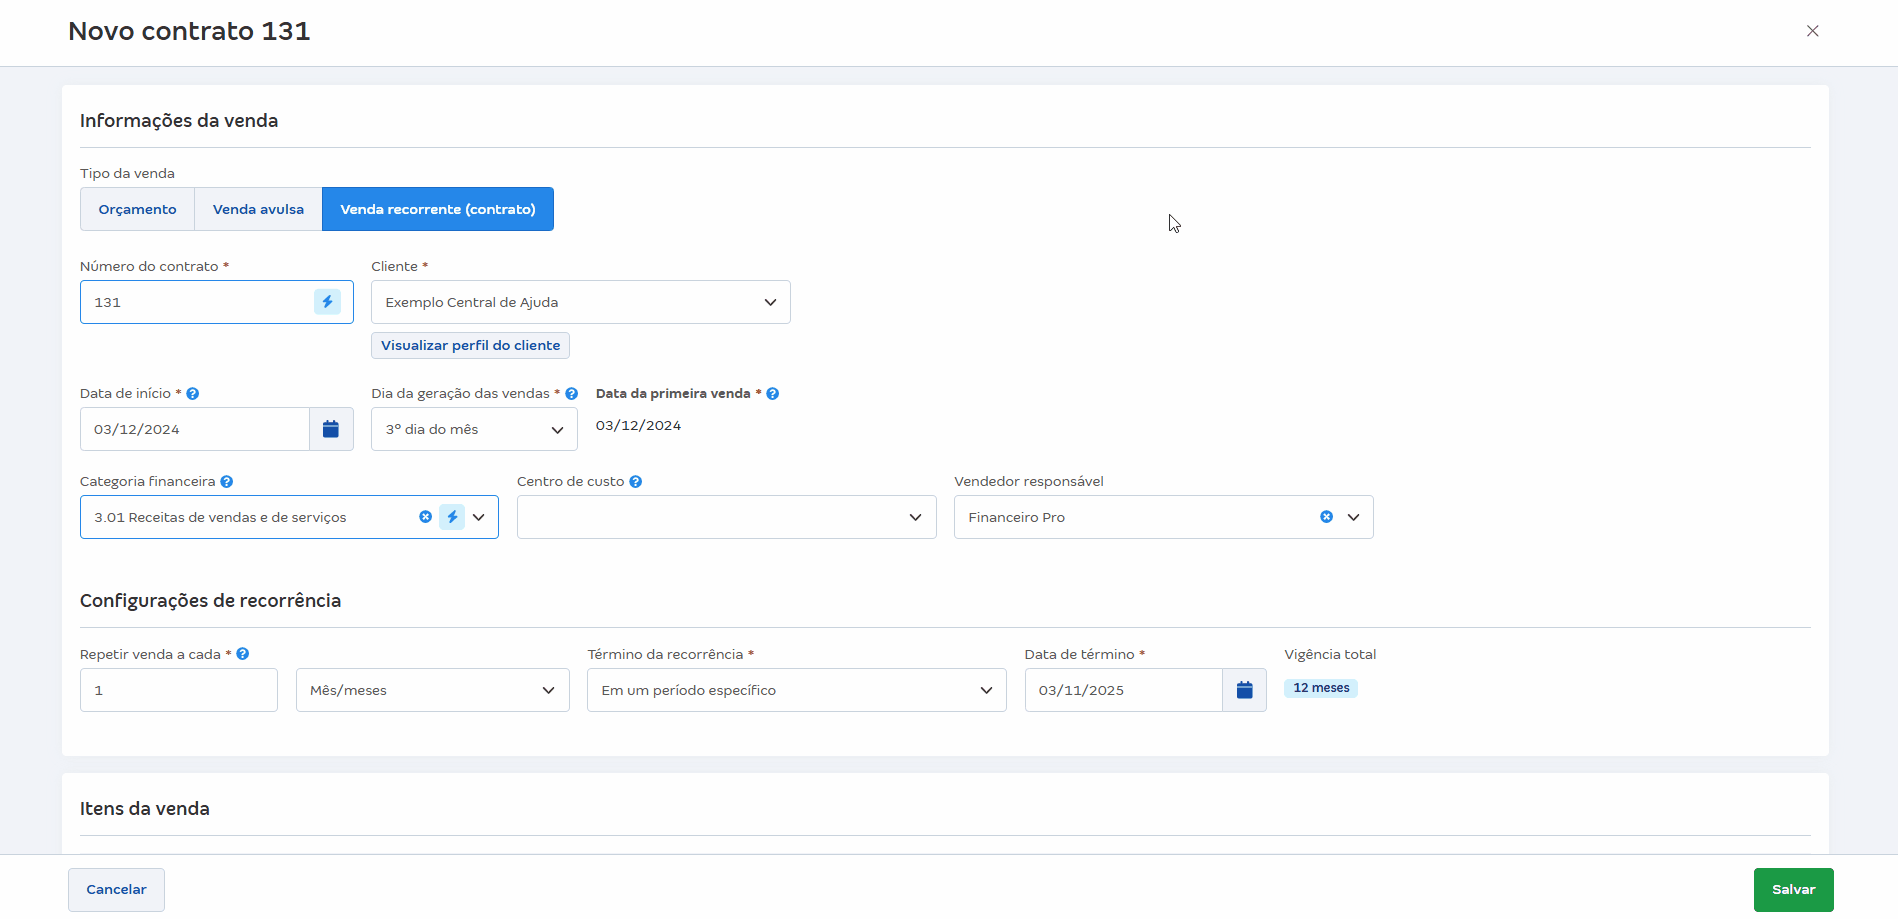The image size is (1898, 919).
Task: Click the Configurações de recorrência heading
Action: 211,601
